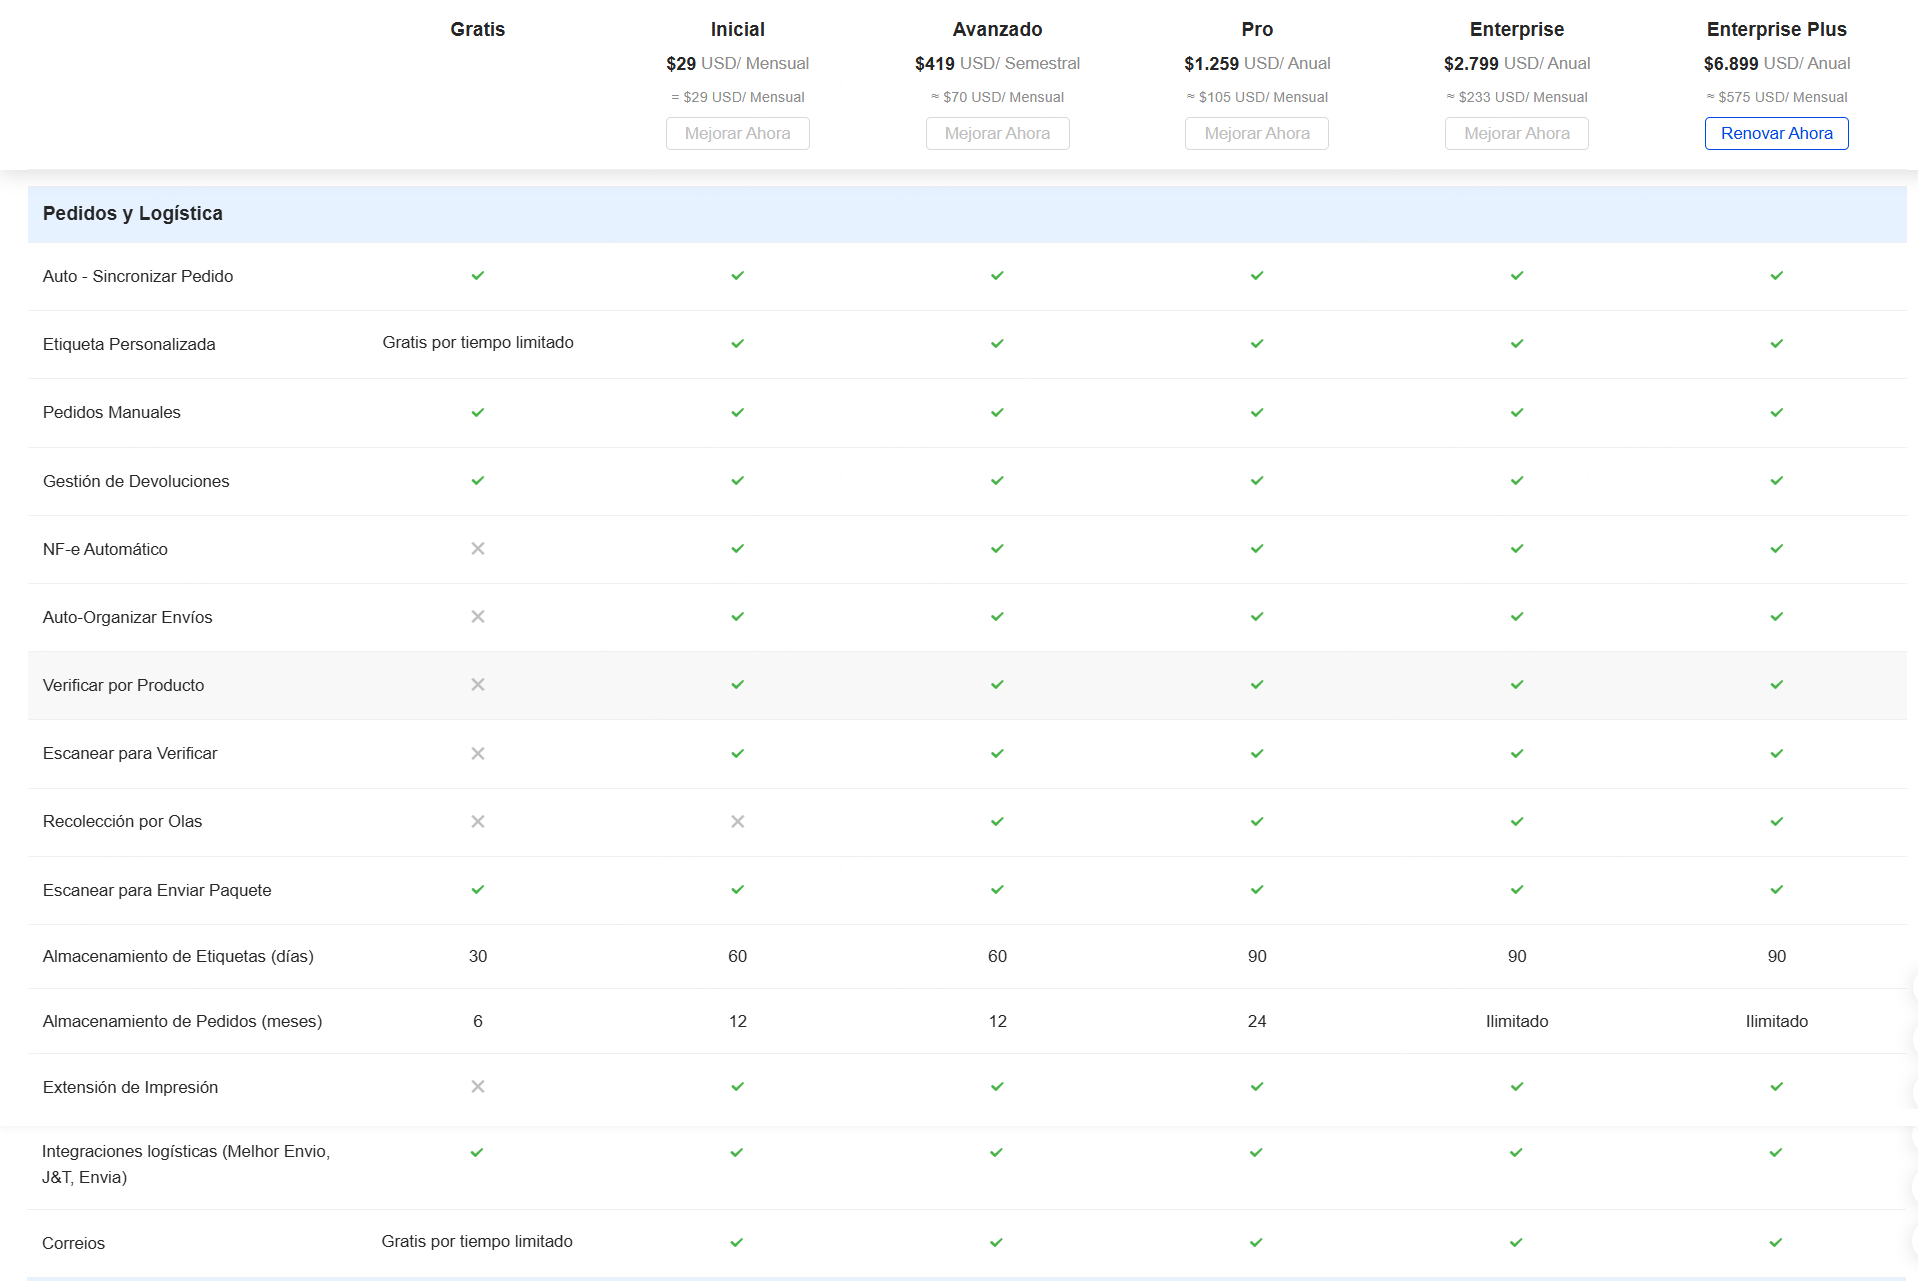Click the Almacenamiento de Pedidos (meses) row label
The width and height of the screenshot is (1918, 1281).
[x=182, y=1021]
